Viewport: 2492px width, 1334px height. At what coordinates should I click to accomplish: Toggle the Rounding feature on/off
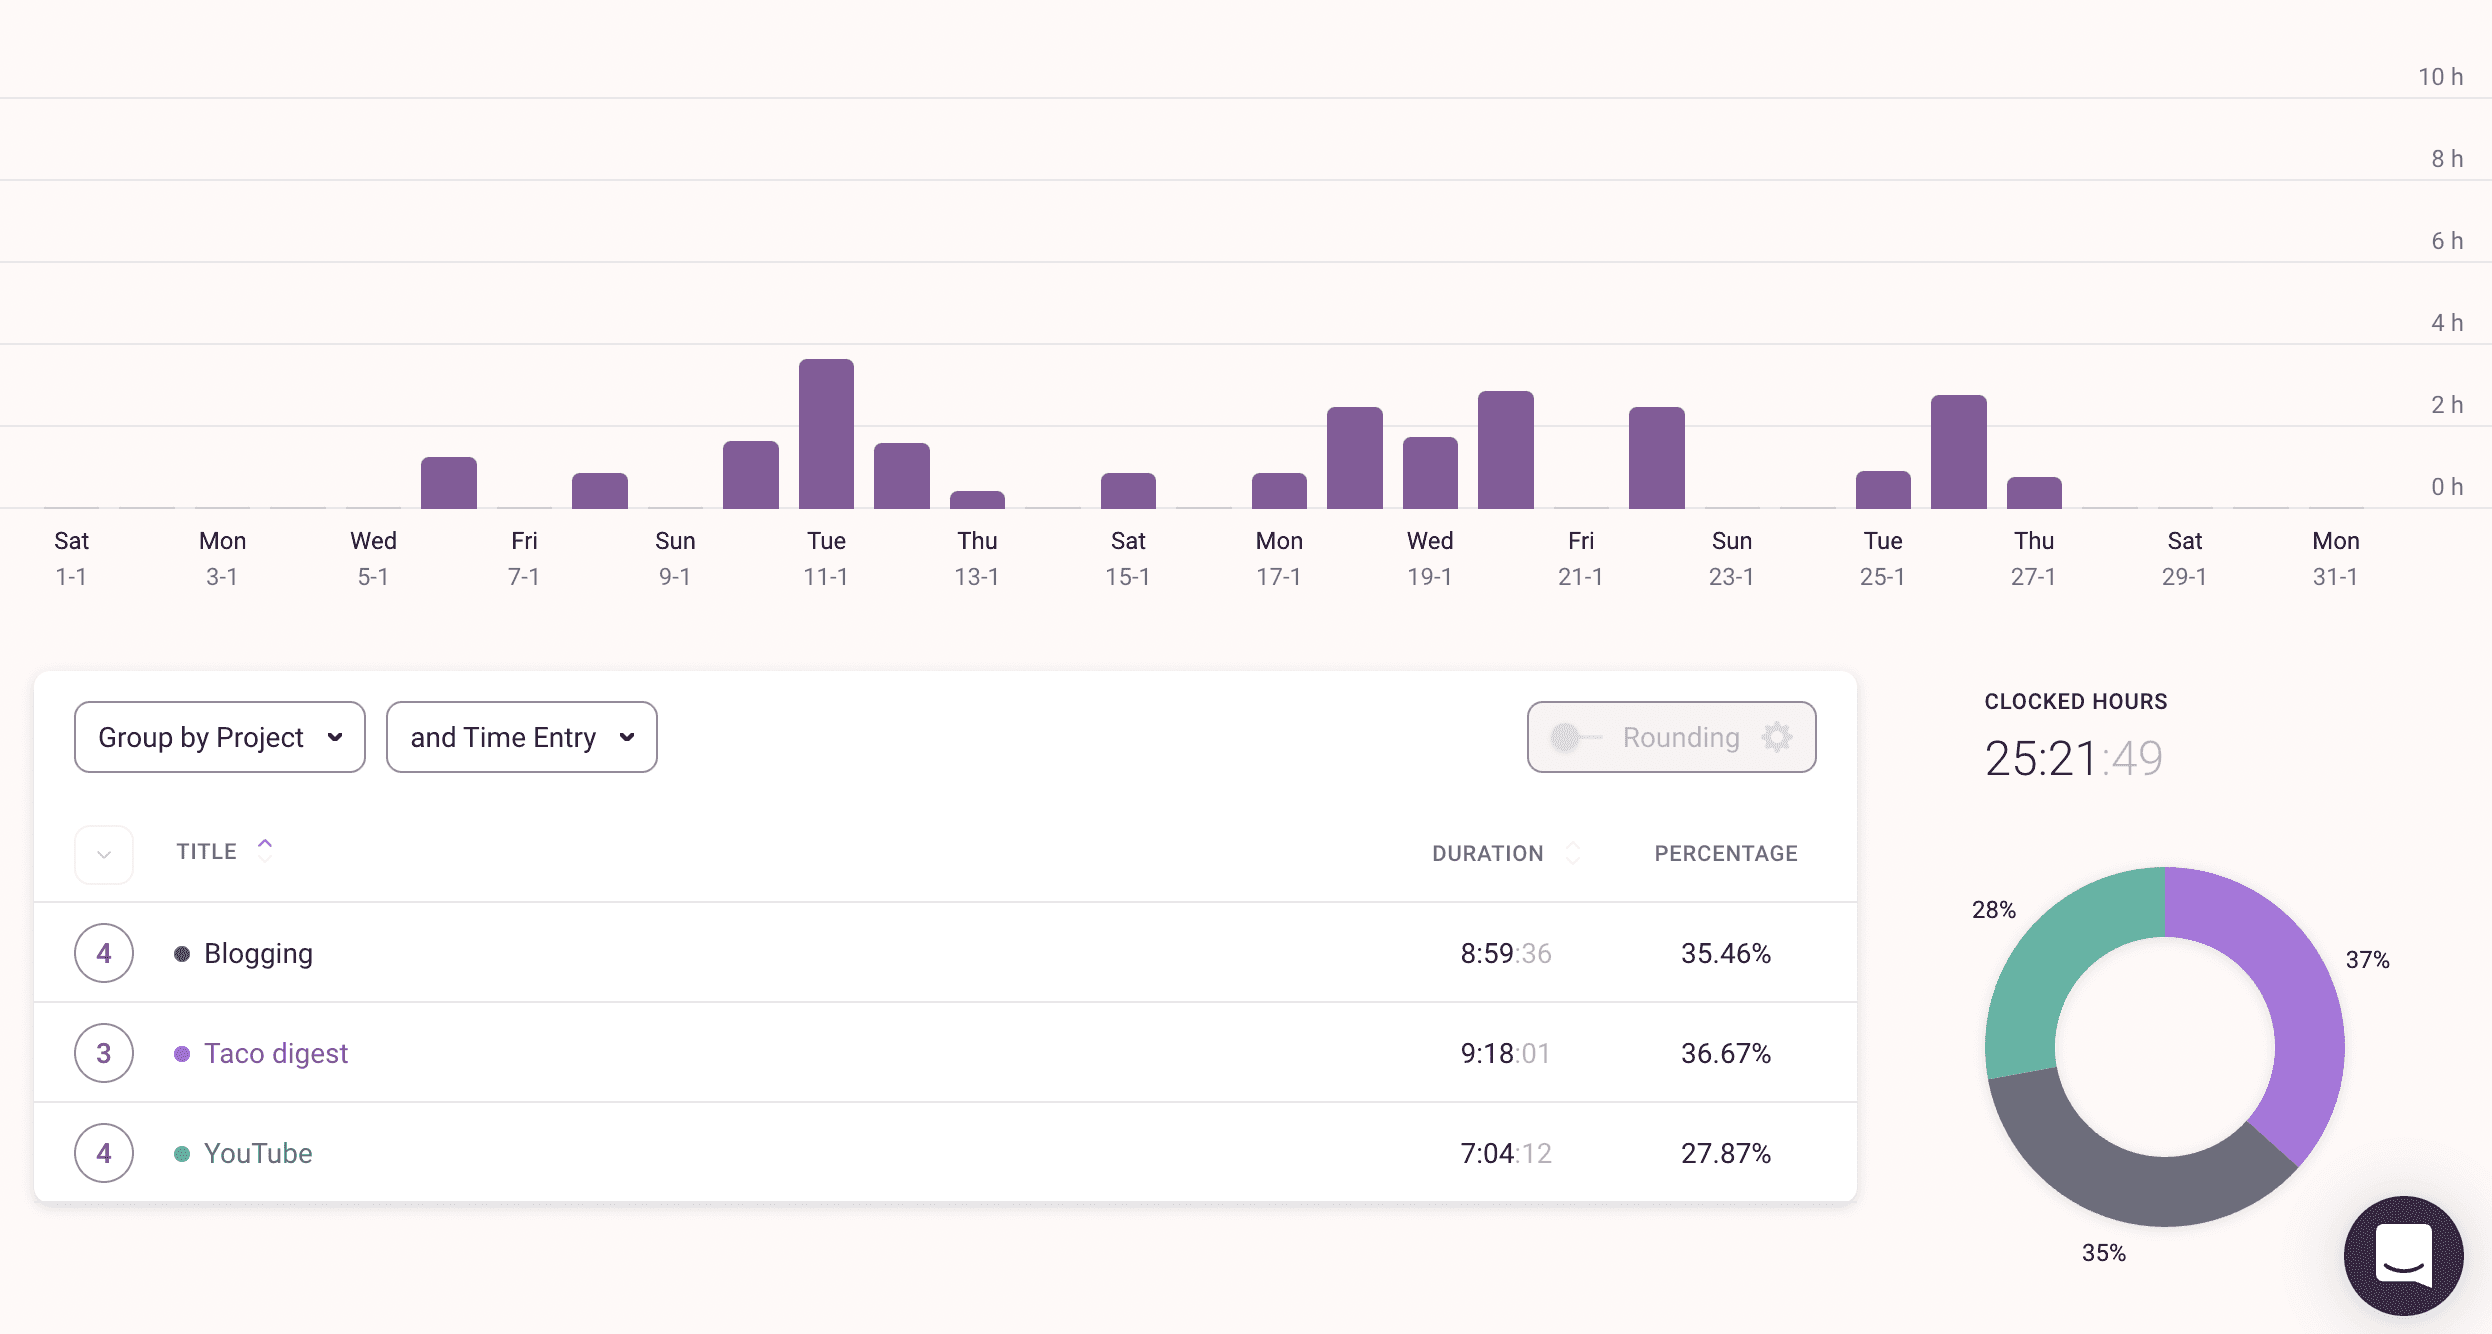click(x=1574, y=737)
